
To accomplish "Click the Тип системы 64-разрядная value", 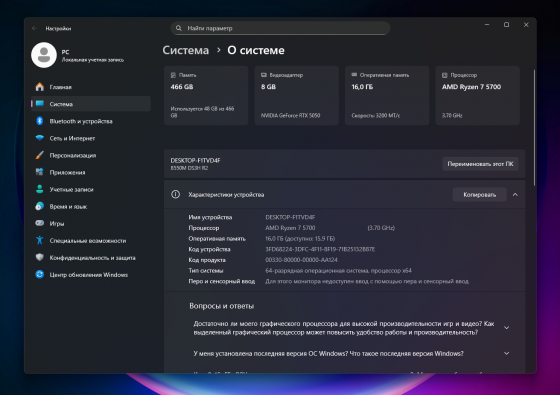I will (338, 271).
